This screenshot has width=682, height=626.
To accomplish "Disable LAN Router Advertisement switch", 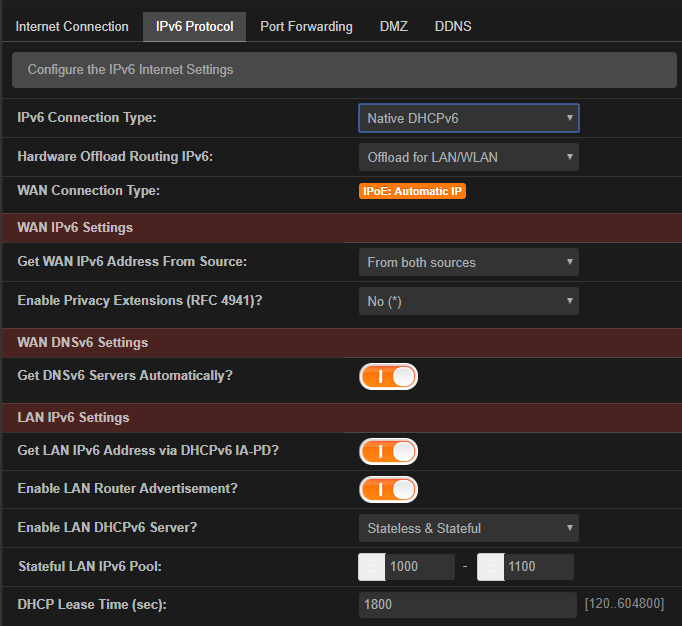I will pyautogui.click(x=388, y=489).
